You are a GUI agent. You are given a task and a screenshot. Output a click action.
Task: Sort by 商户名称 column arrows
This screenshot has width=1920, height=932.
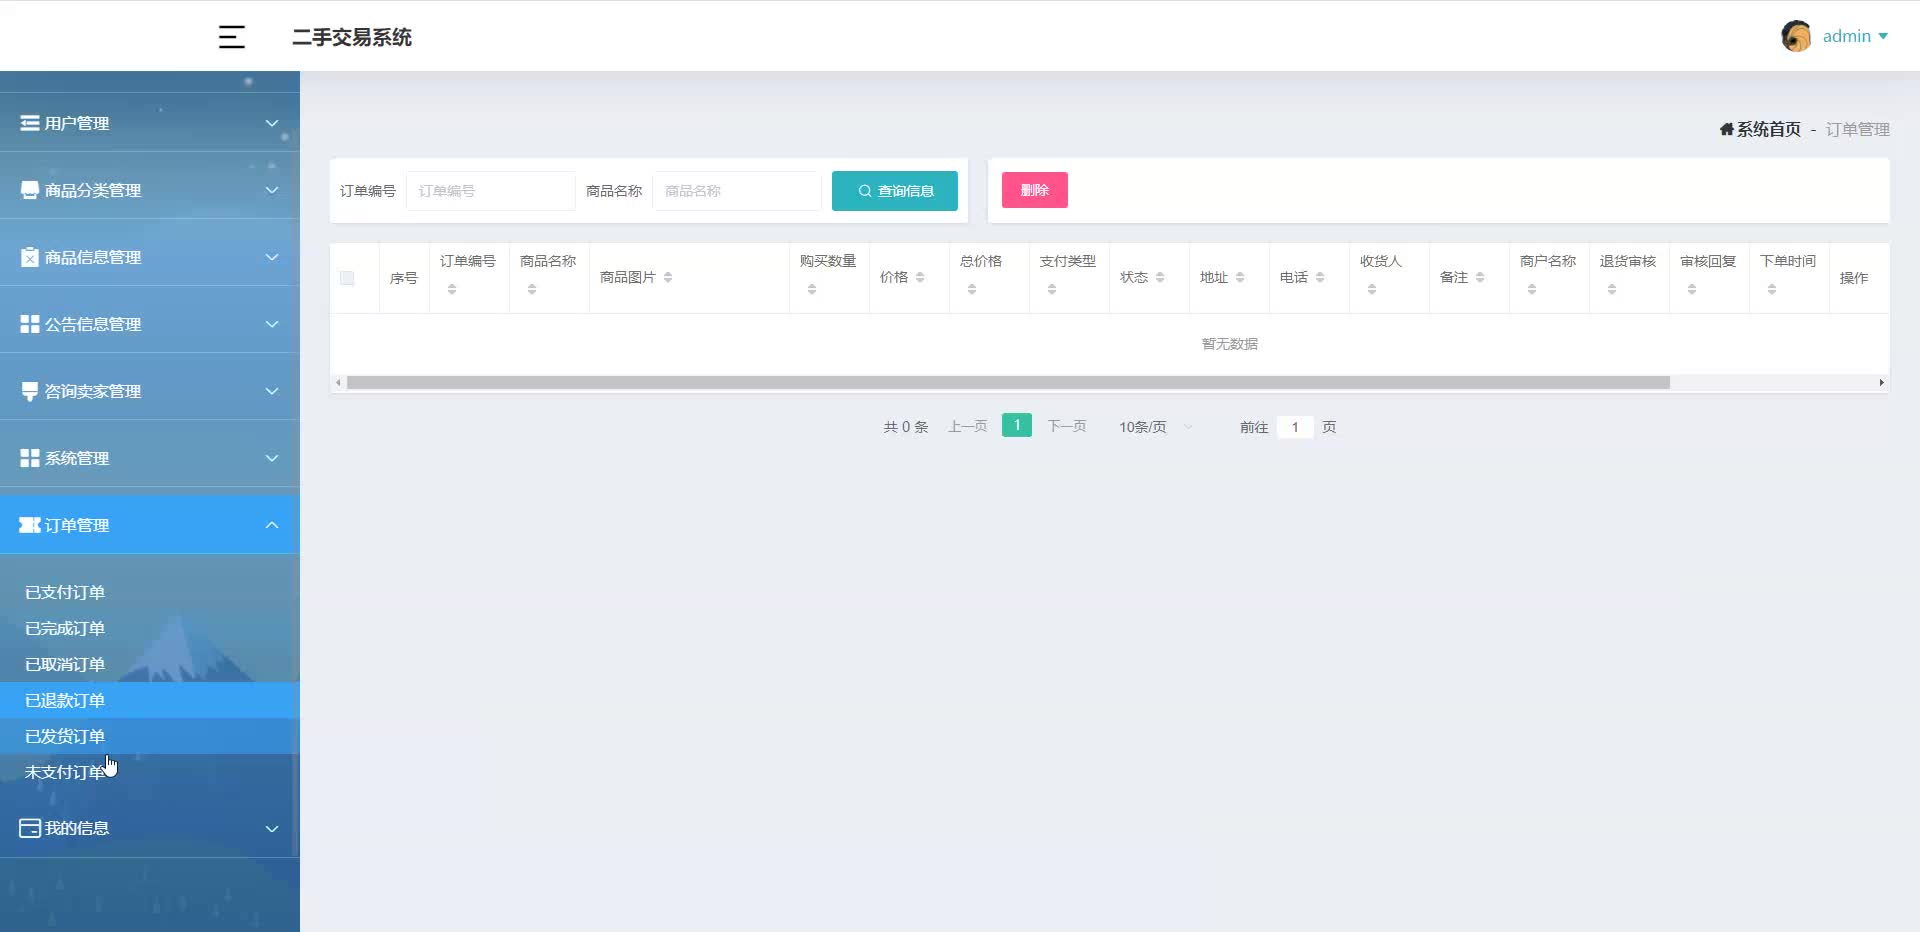pos(1532,289)
